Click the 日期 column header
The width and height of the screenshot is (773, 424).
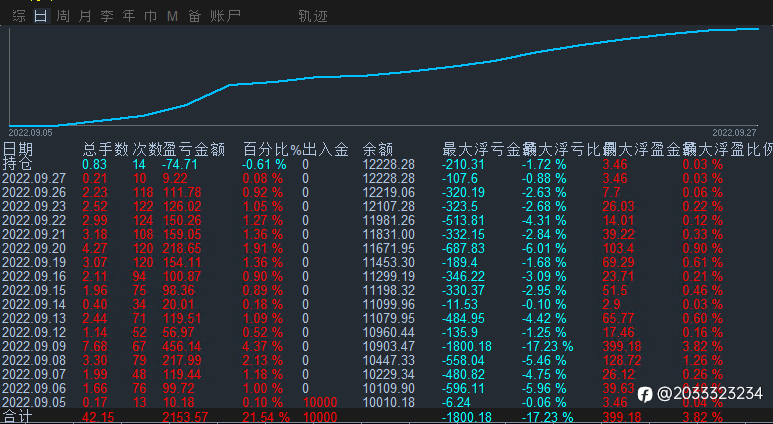(x=18, y=149)
